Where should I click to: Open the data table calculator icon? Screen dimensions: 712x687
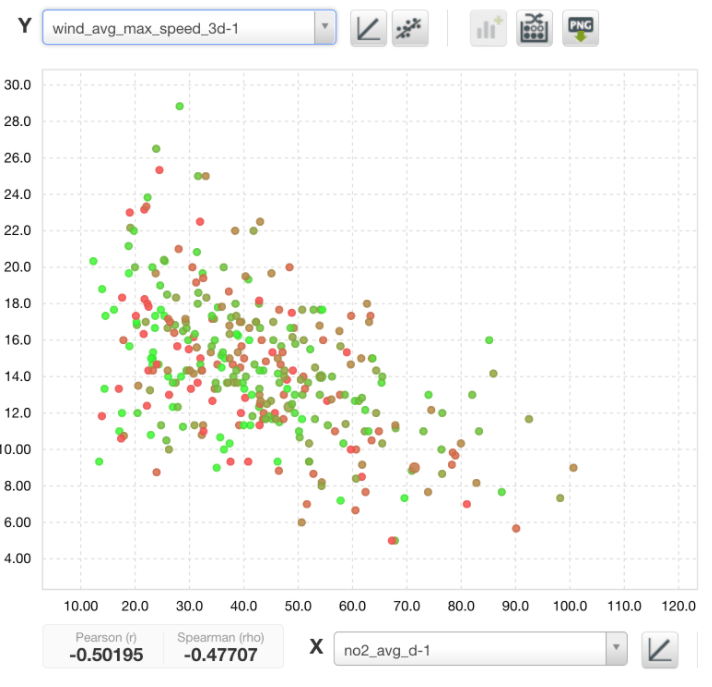534,28
